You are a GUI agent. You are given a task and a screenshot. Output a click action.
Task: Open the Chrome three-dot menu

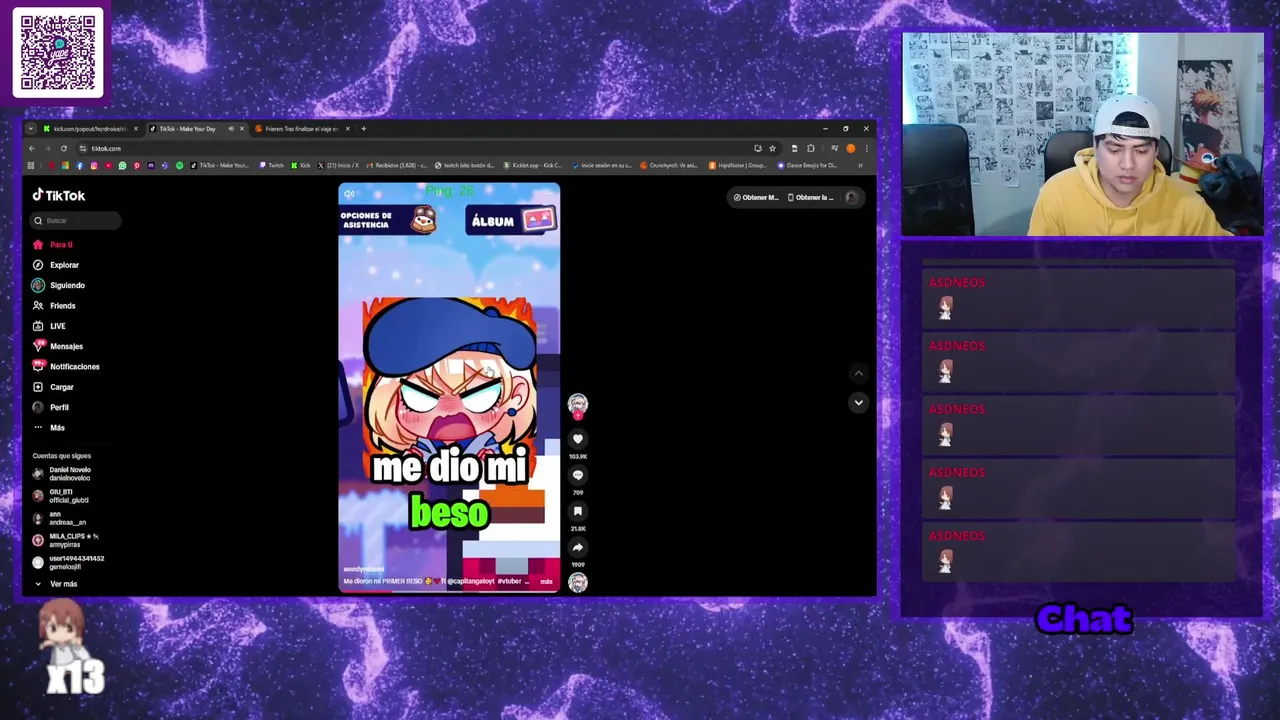tap(866, 148)
